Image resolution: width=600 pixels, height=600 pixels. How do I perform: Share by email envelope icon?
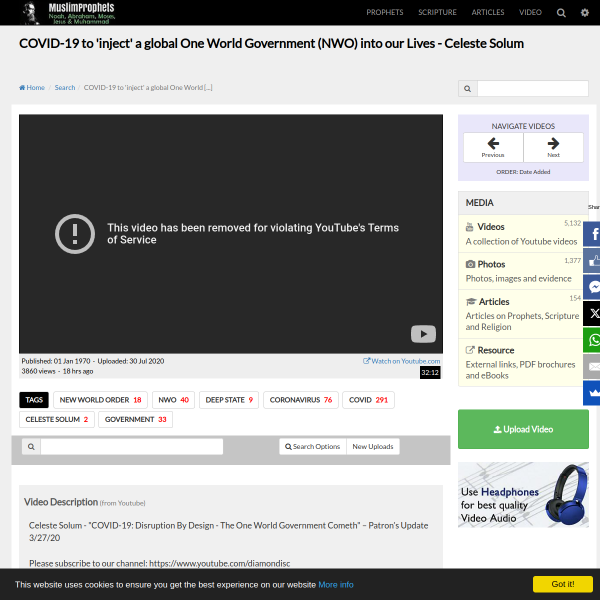pos(594,367)
